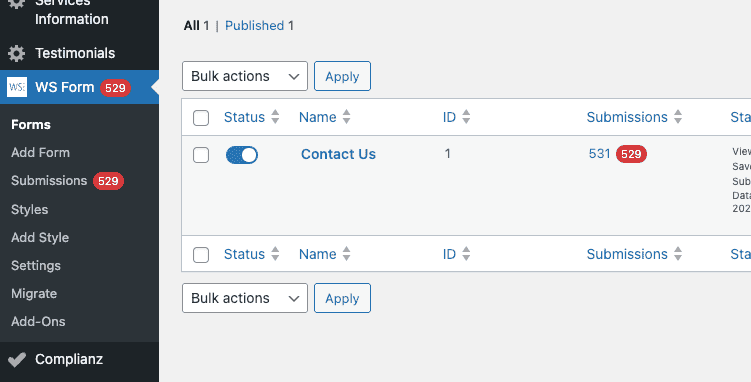Click sort arrows next to top Status header
The image size is (751, 382).
pos(275,117)
